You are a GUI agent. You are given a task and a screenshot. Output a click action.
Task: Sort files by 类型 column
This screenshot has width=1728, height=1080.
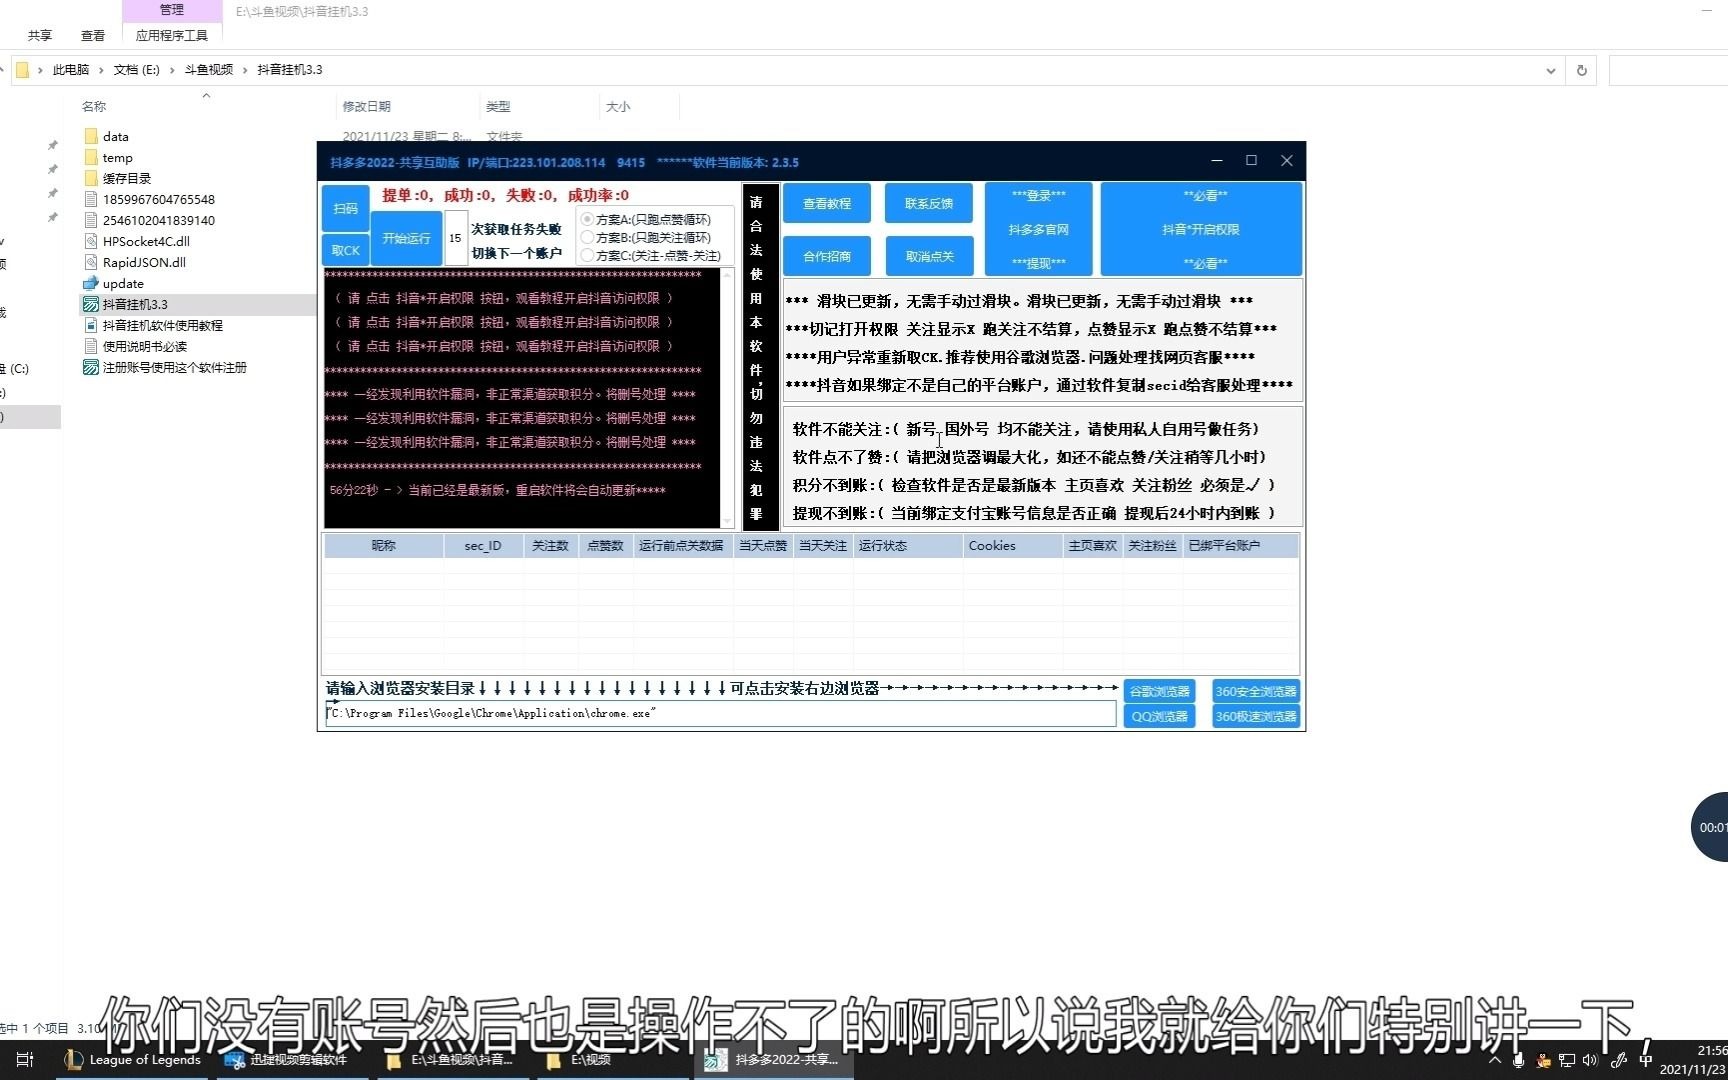[498, 106]
